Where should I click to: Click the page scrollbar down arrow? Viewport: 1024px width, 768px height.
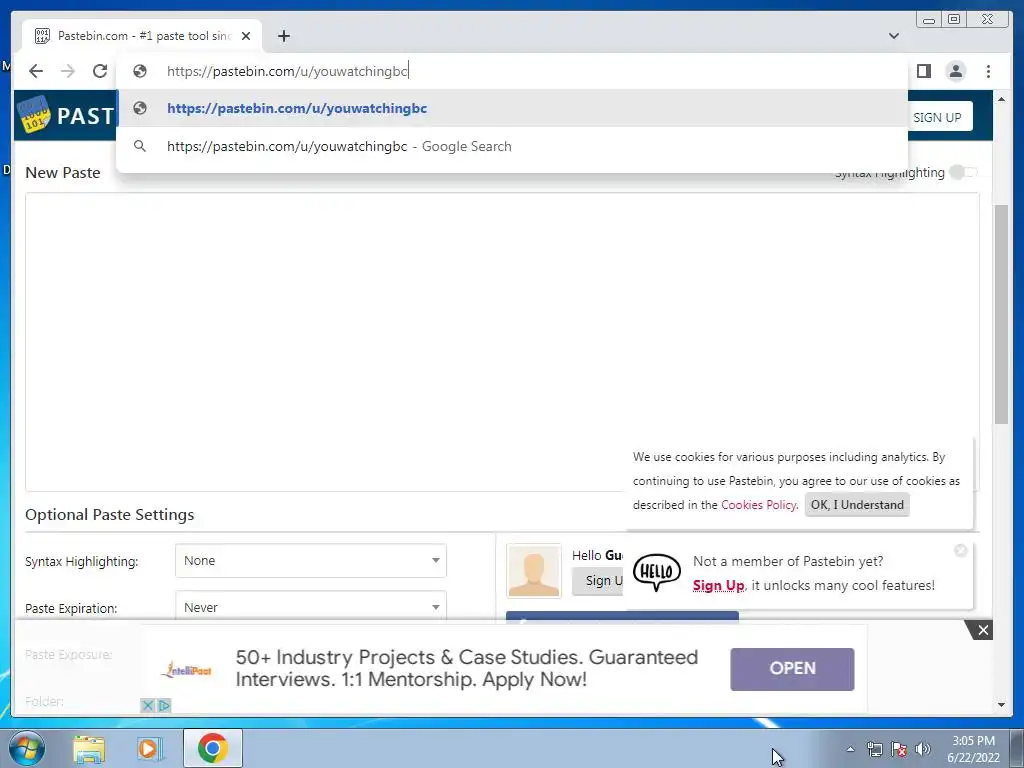[x=1001, y=705]
